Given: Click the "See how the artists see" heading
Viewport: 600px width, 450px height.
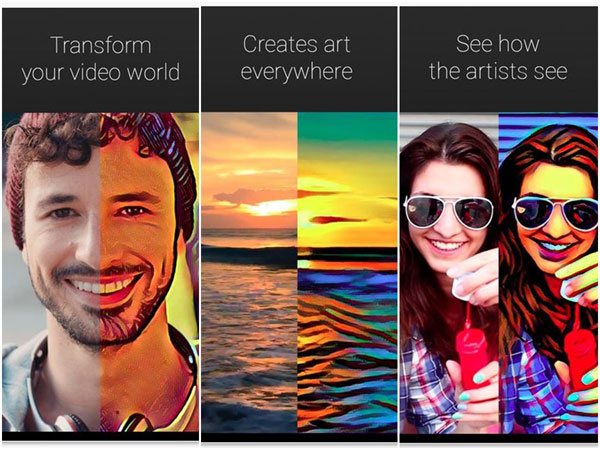Looking at the screenshot, I should (498, 57).
